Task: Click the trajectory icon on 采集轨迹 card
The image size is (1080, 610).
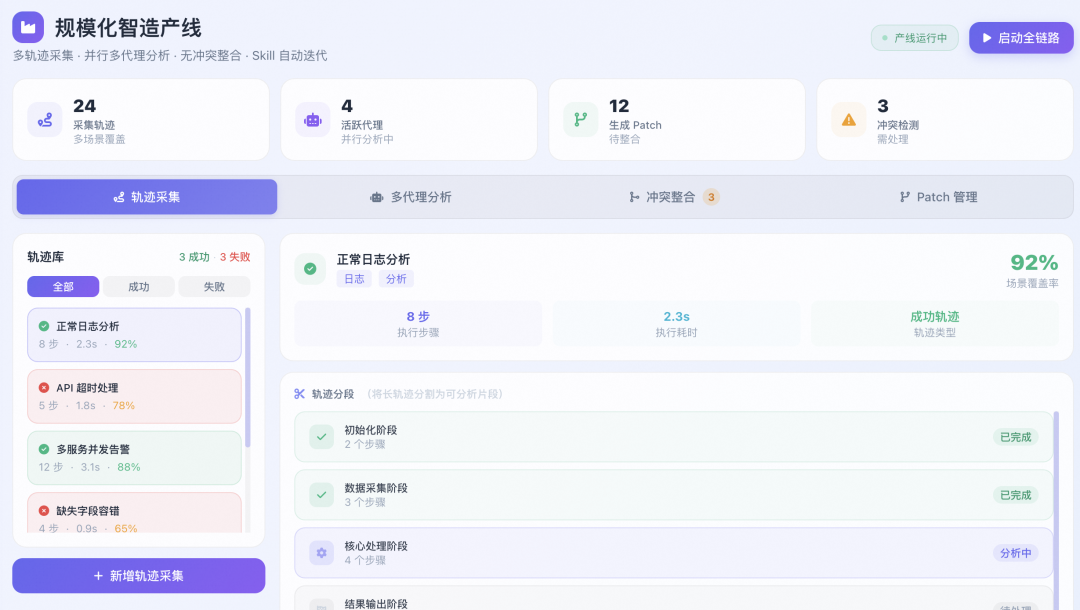Action: point(45,120)
